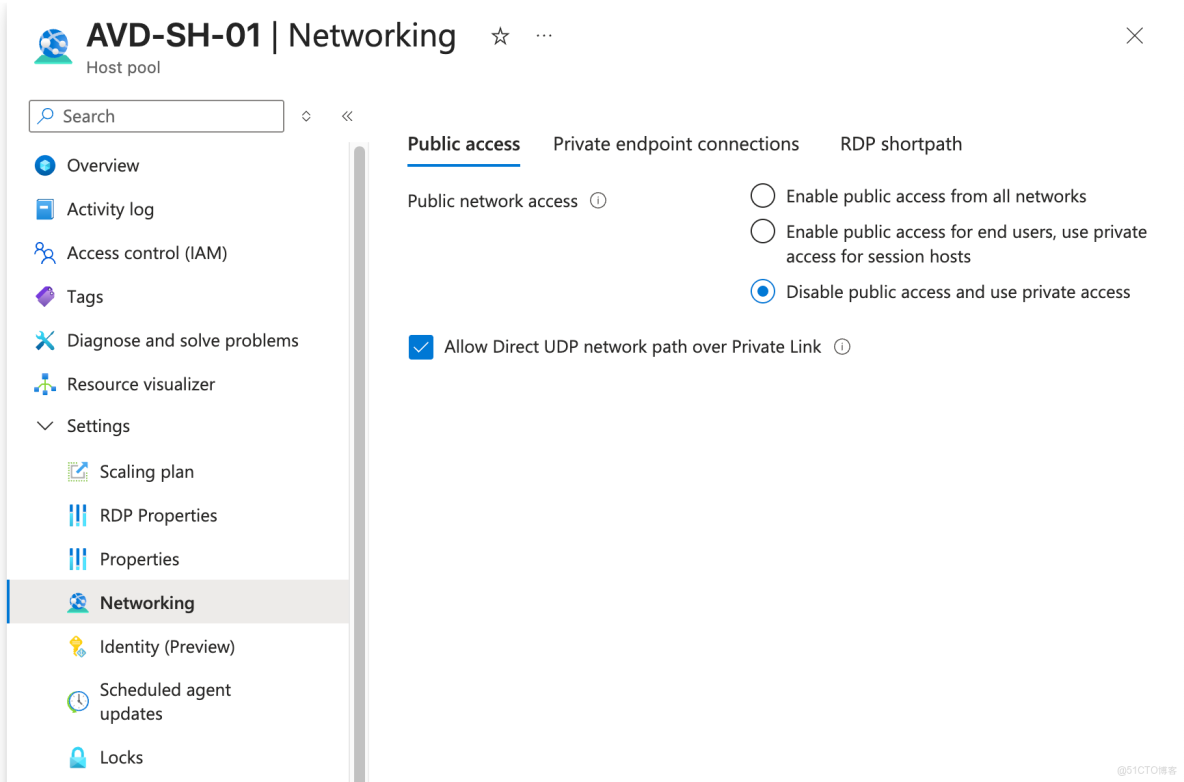Open Diagnose and solve problems icon

[x=45, y=340]
